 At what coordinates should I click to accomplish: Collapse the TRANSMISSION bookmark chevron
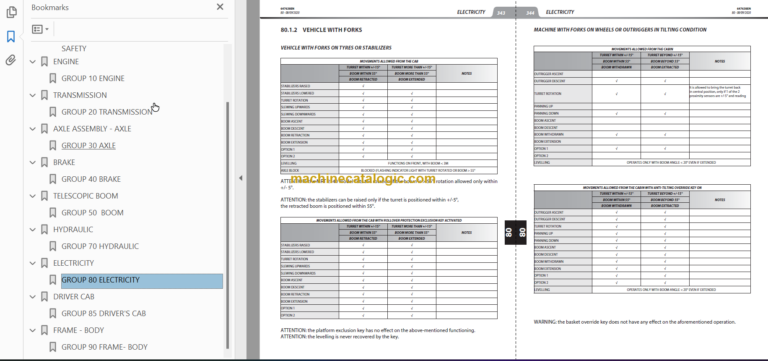tap(33, 95)
